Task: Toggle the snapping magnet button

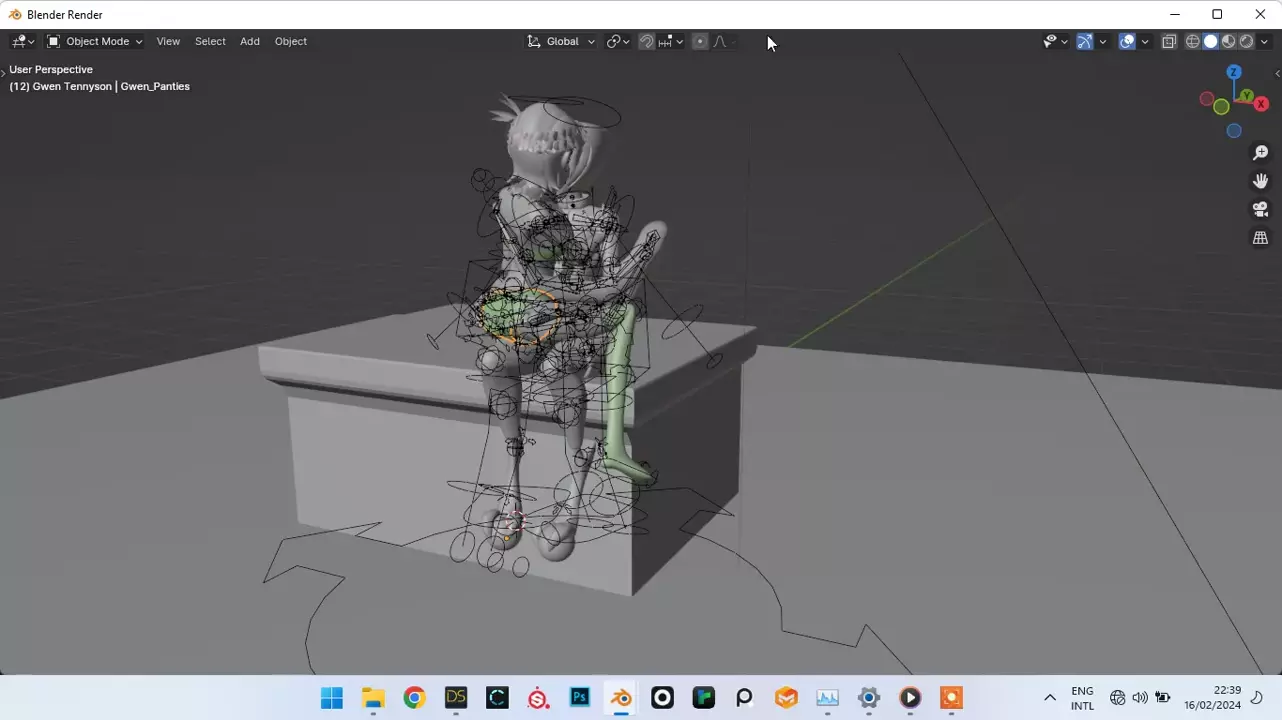Action: point(646,42)
